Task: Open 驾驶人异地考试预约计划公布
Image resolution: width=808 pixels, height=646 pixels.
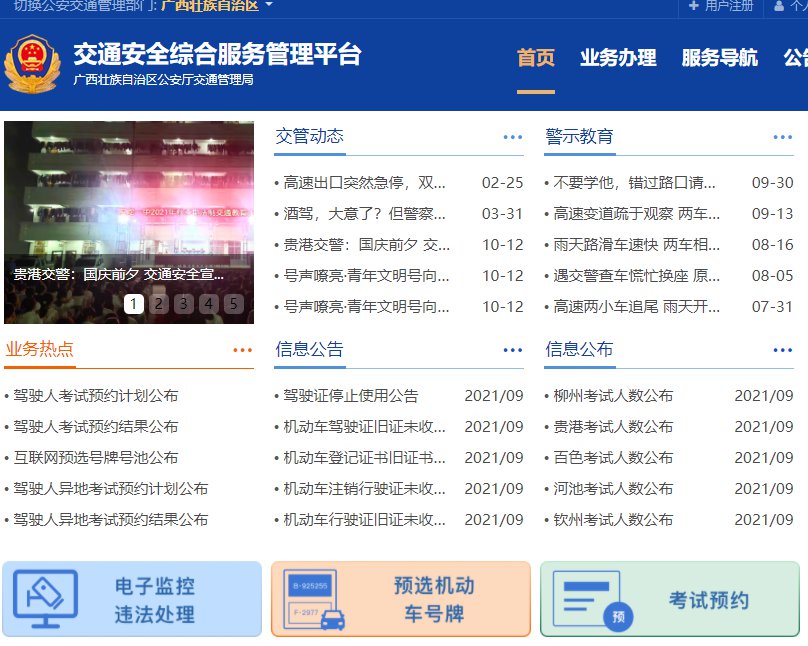Action: click(111, 488)
